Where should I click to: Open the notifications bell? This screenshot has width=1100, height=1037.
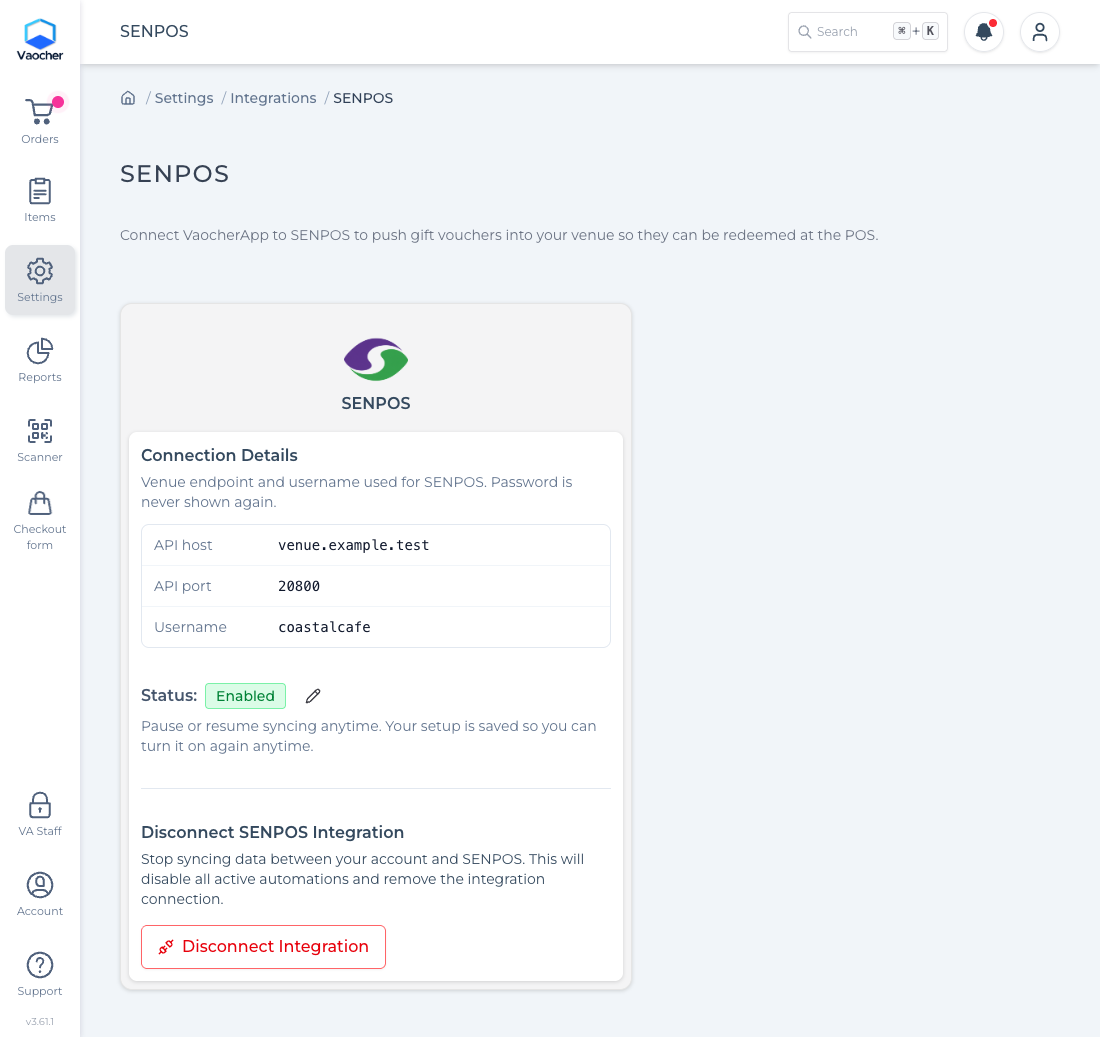pos(984,32)
